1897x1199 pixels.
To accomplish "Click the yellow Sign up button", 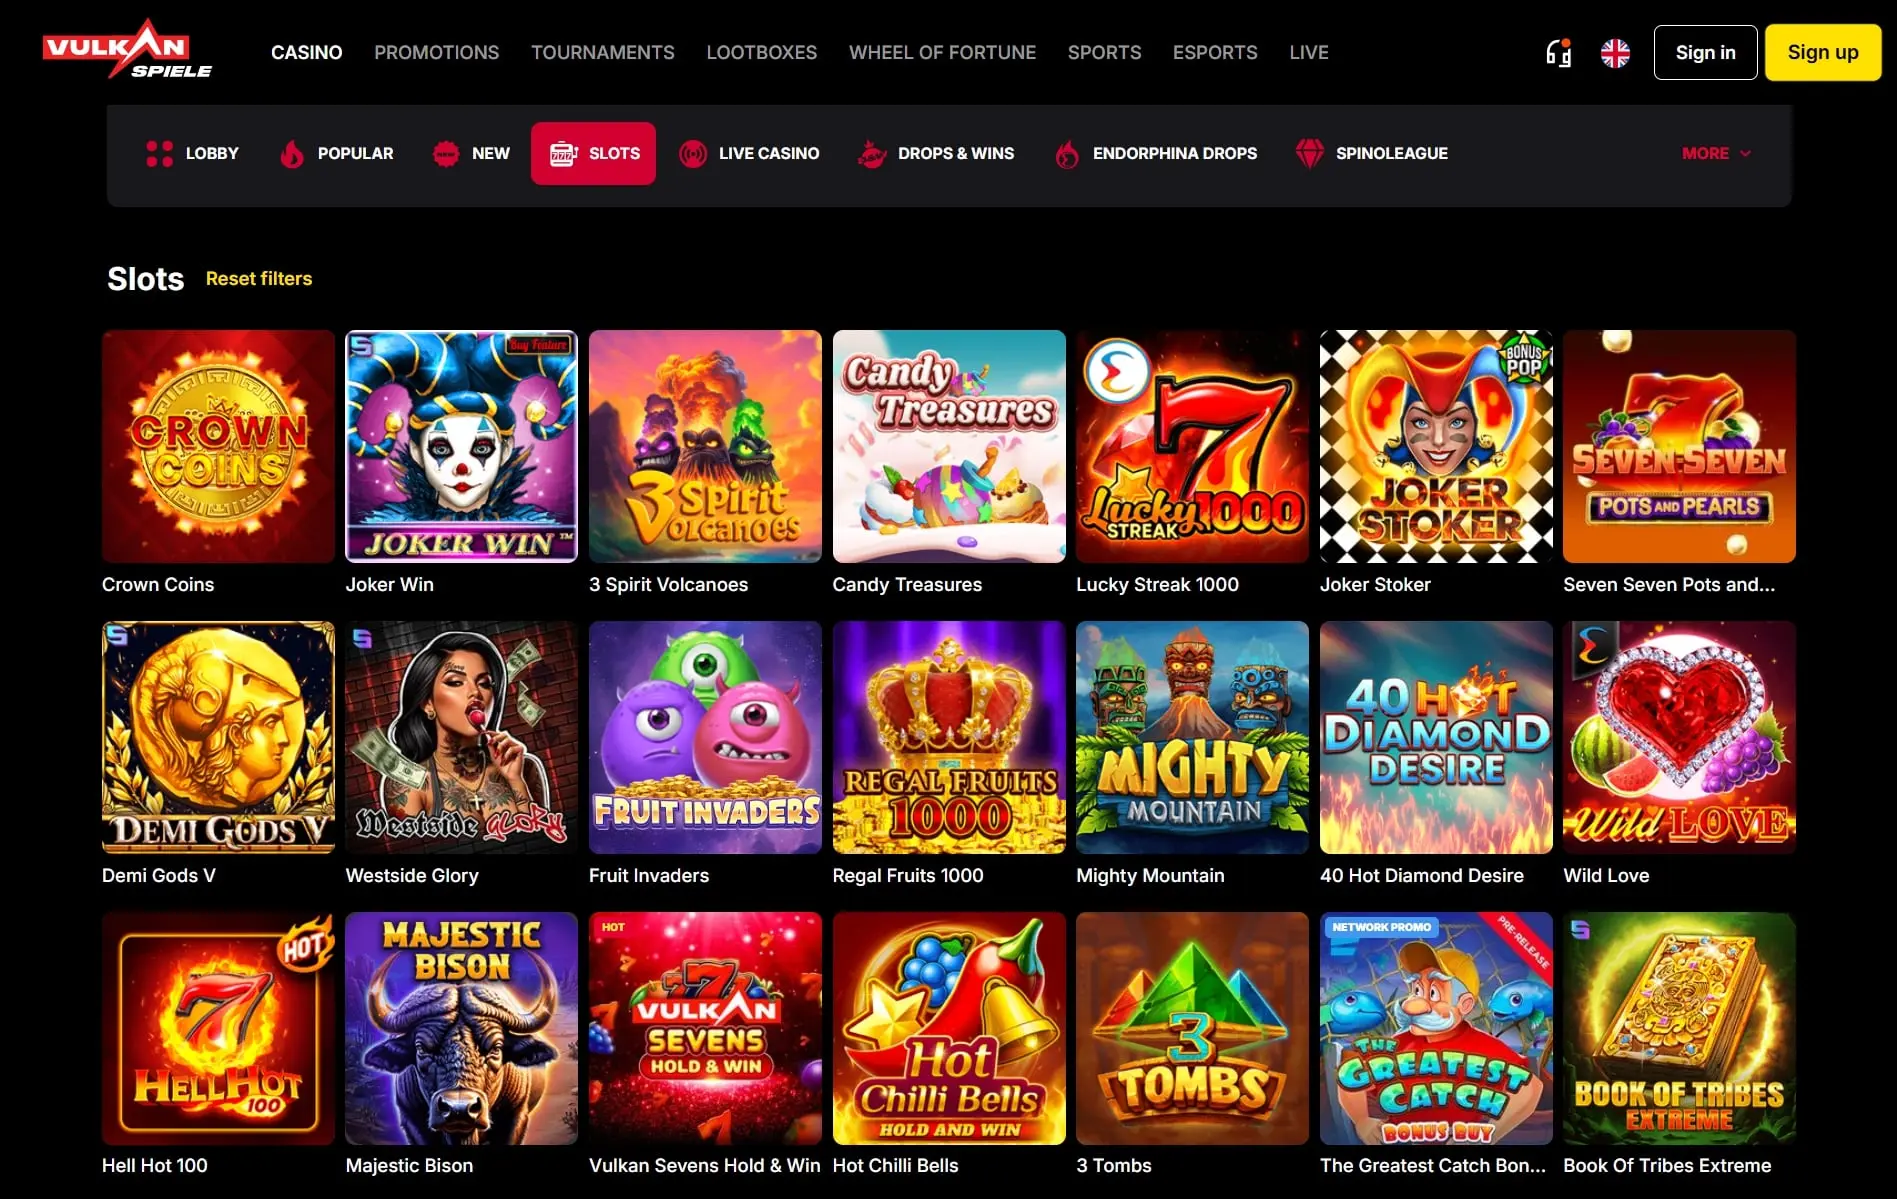I will coord(1823,52).
